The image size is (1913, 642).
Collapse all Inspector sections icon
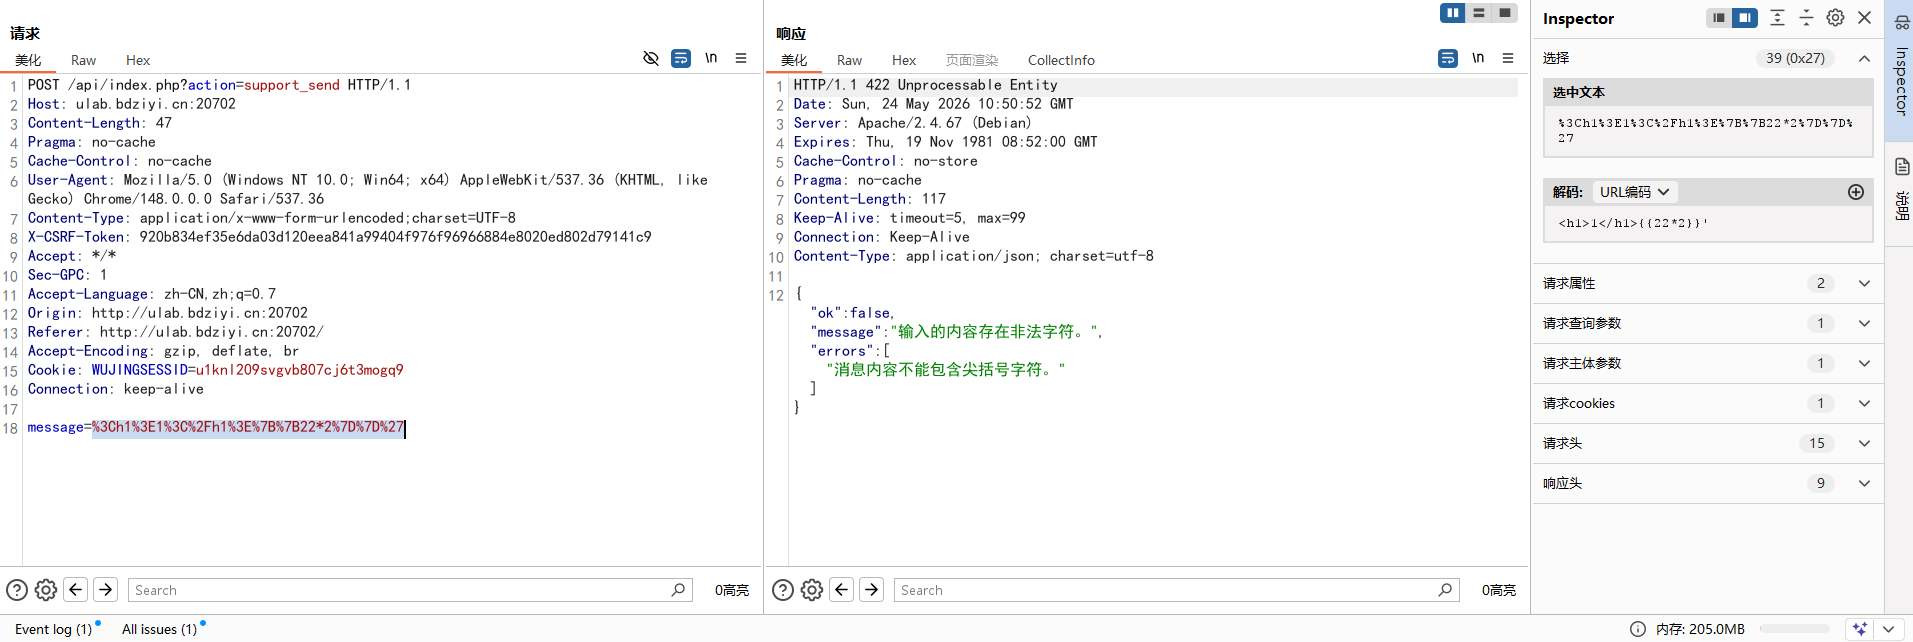(1806, 18)
